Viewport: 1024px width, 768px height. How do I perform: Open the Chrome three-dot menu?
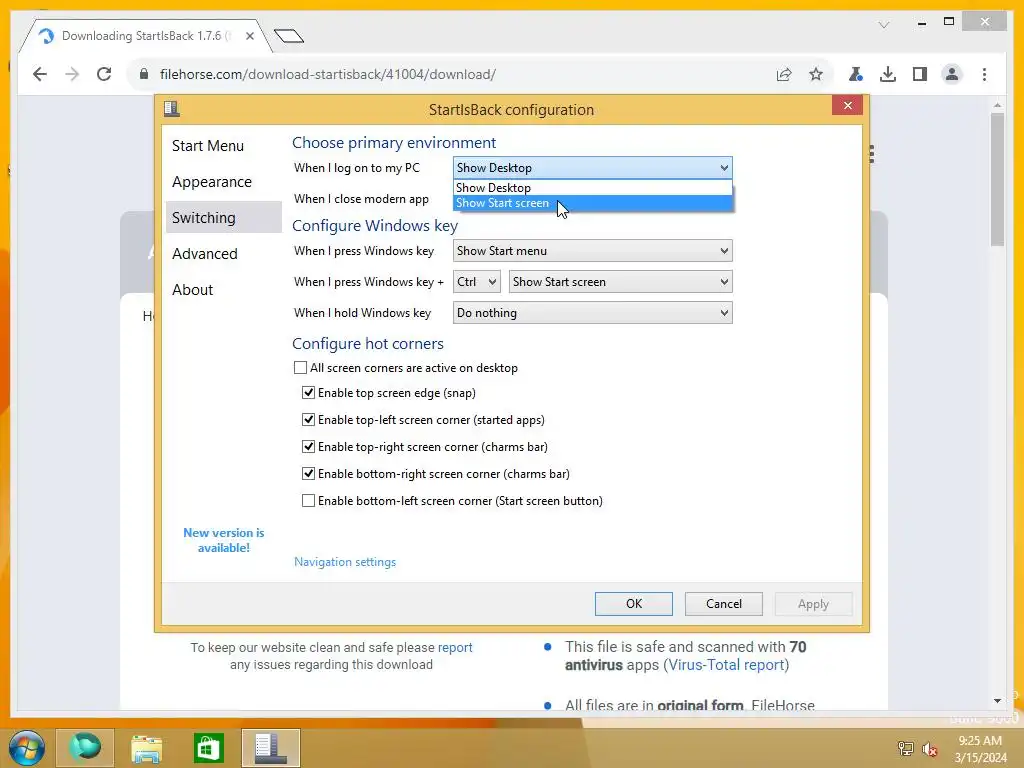pyautogui.click(x=984, y=74)
